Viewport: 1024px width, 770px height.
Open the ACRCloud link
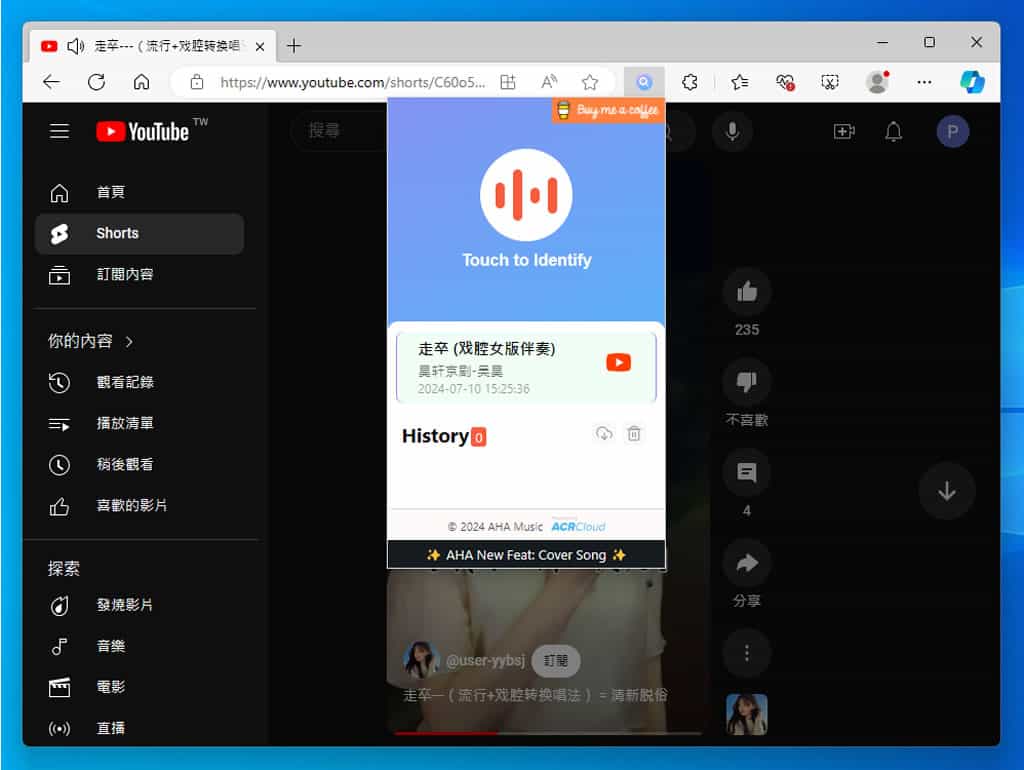(579, 526)
